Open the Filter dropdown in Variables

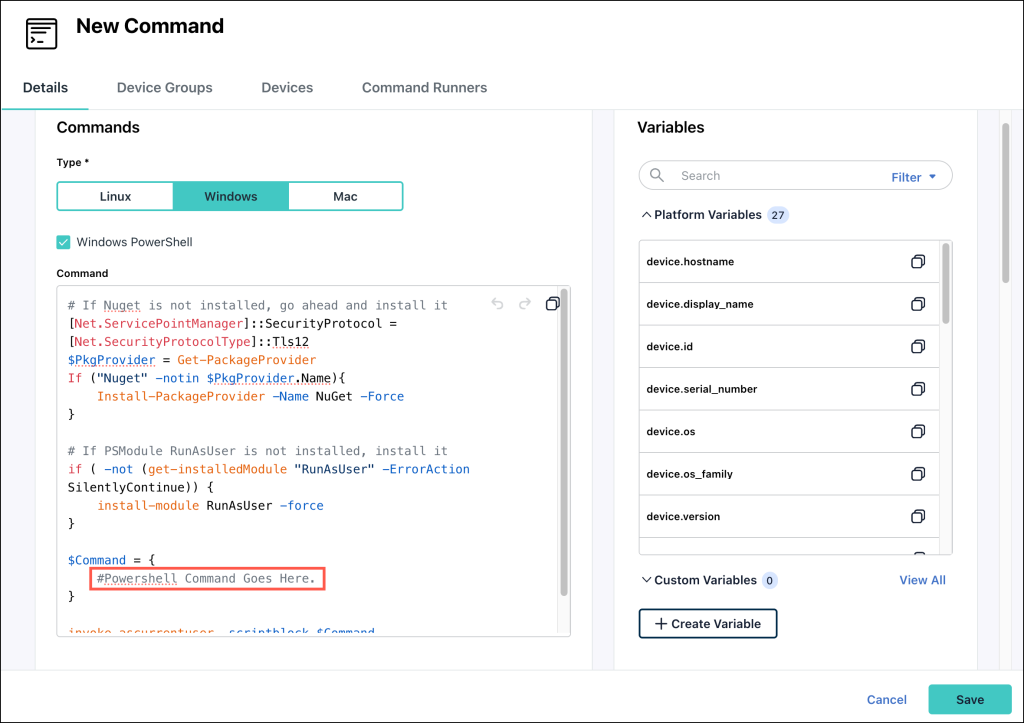tap(914, 177)
